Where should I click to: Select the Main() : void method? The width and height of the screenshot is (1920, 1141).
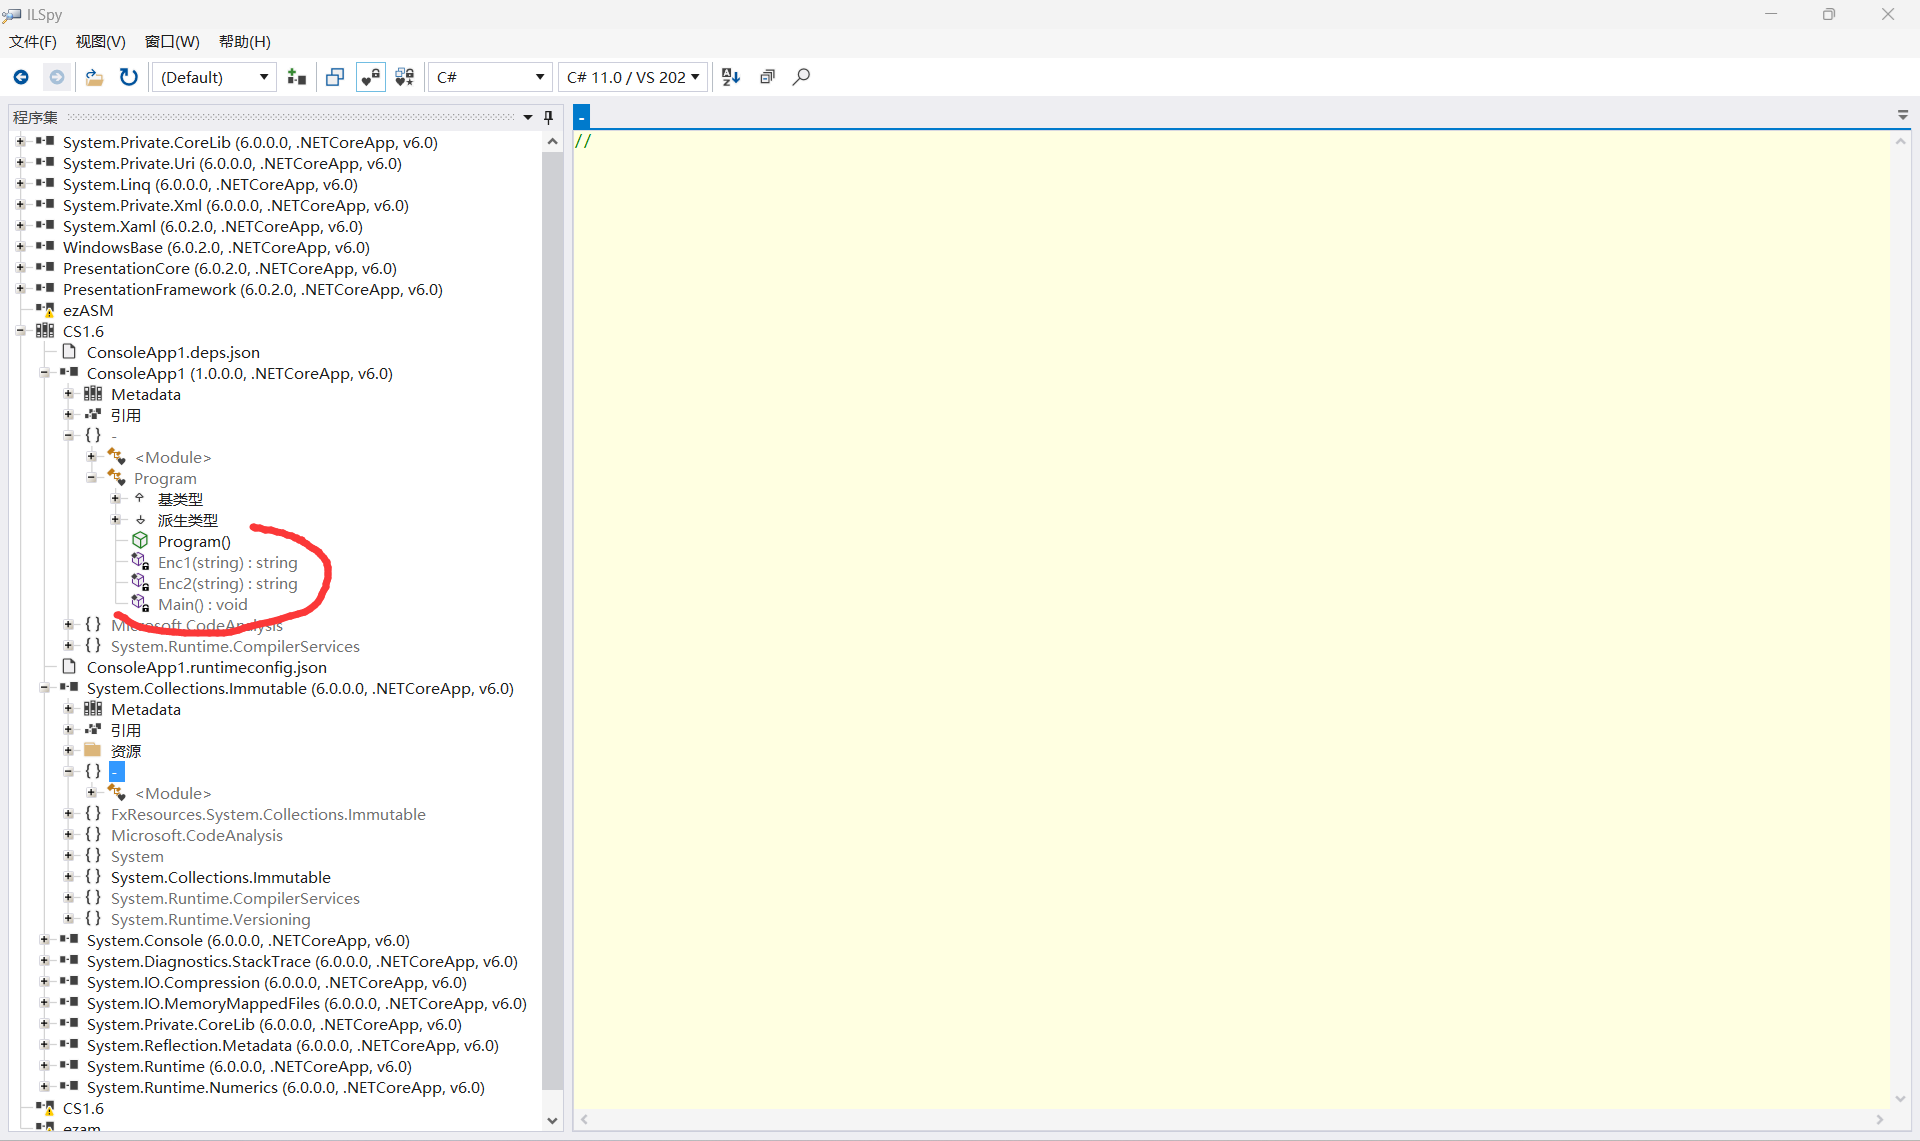point(202,604)
